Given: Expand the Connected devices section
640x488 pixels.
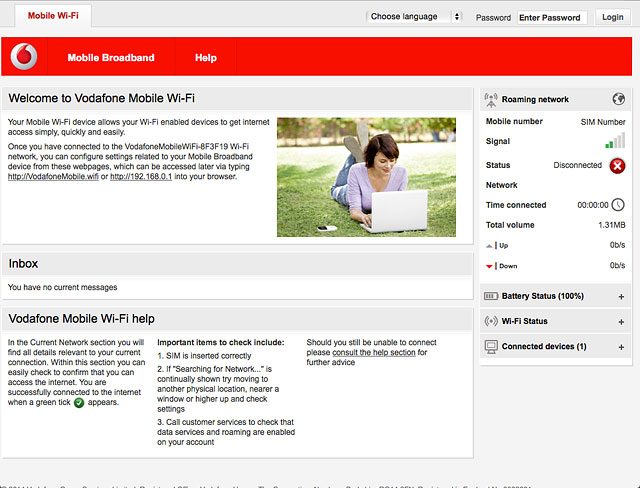Looking at the screenshot, I should [621, 347].
